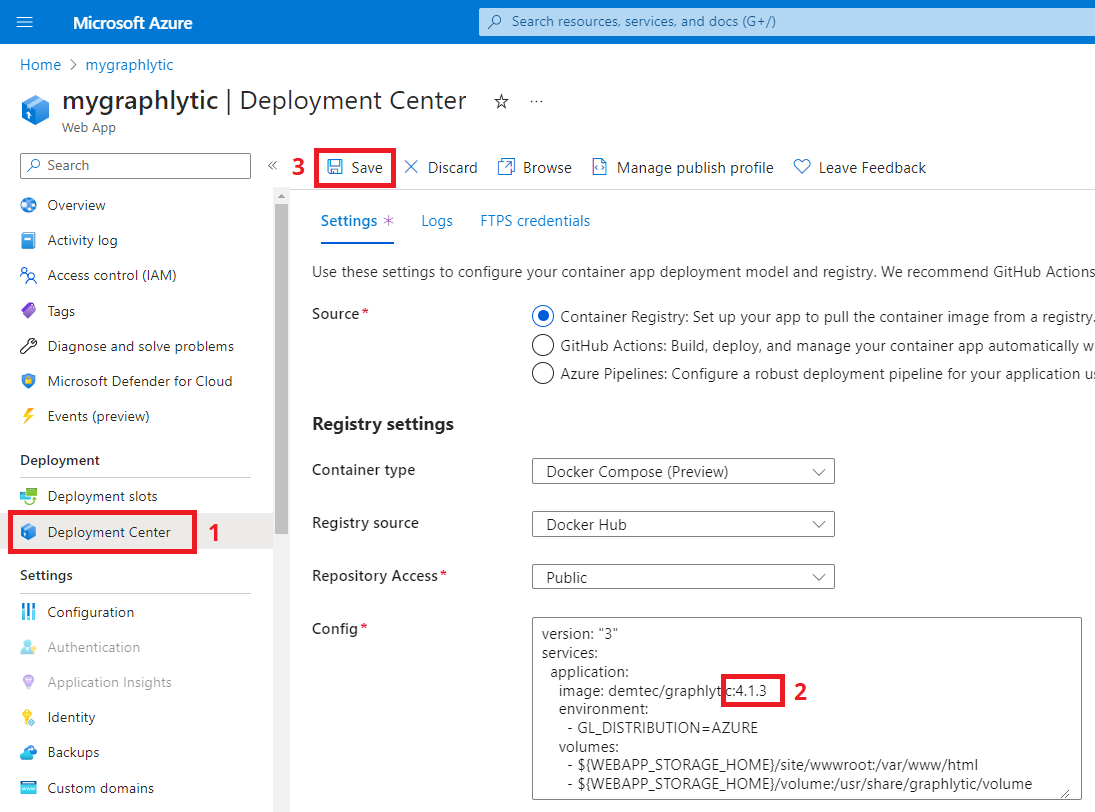1095x812 pixels.
Task: Open the Repository Access dropdown
Action: click(683, 577)
